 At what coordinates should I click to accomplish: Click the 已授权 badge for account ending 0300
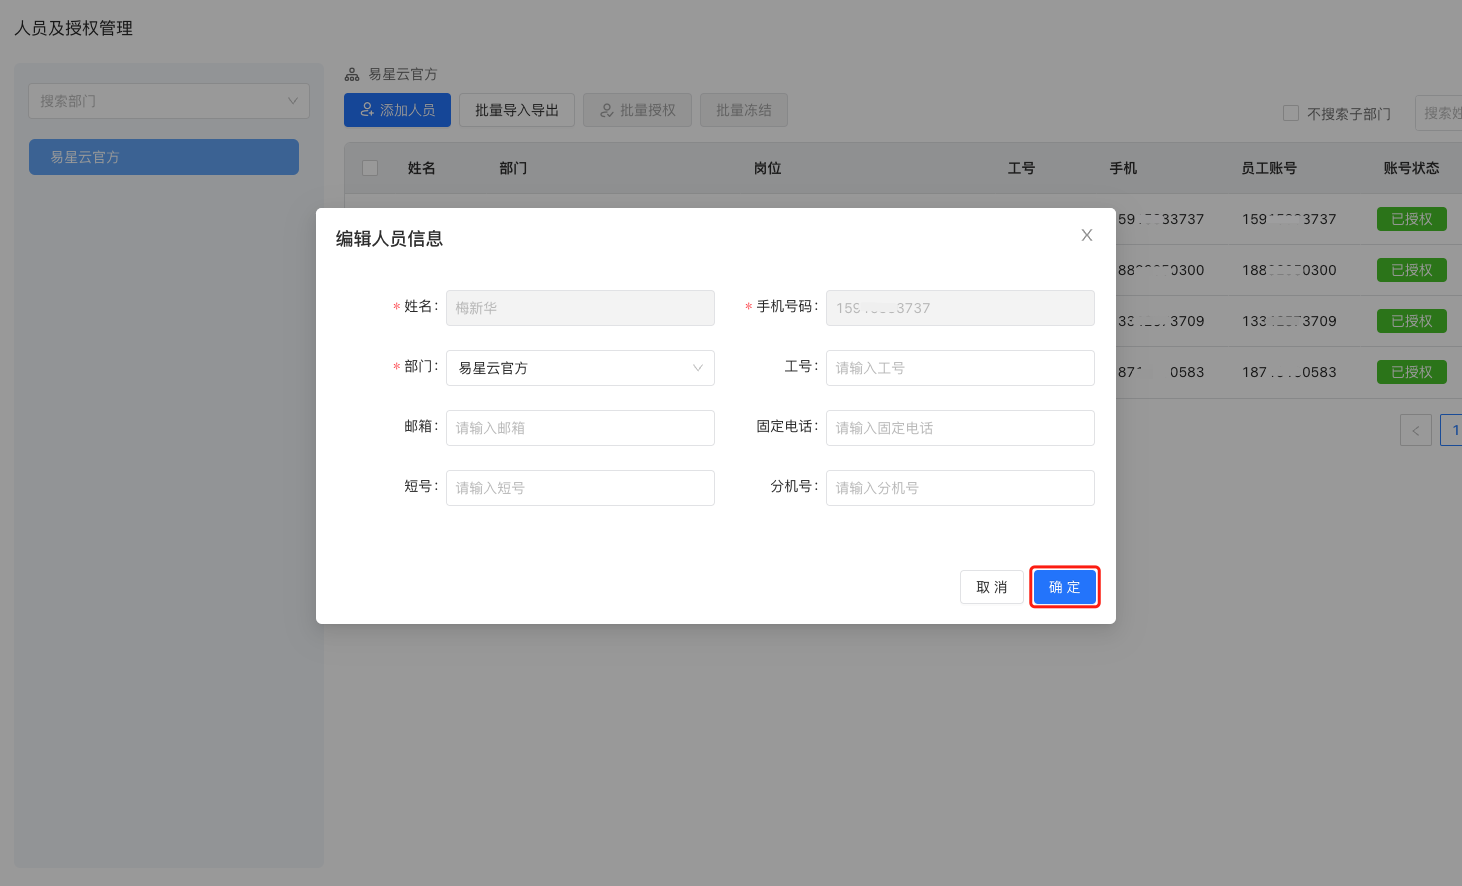[x=1412, y=270]
